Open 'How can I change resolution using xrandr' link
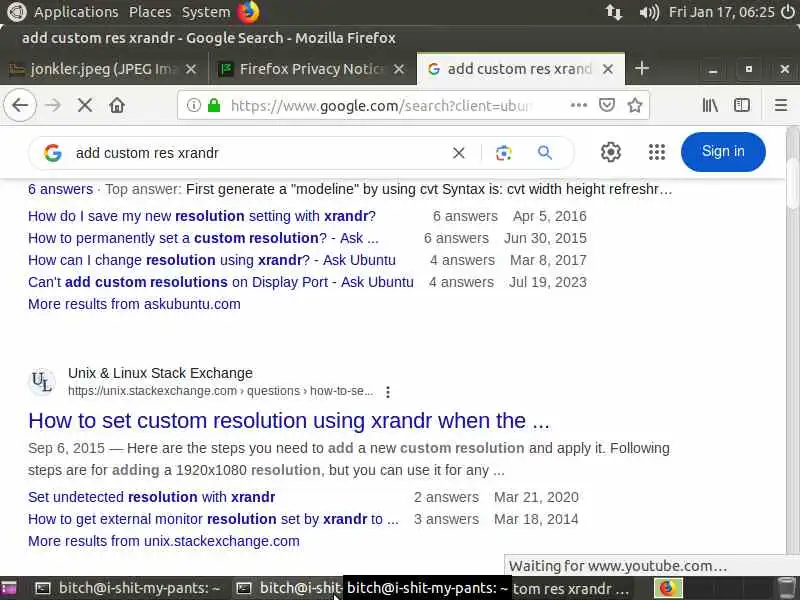 [212, 260]
